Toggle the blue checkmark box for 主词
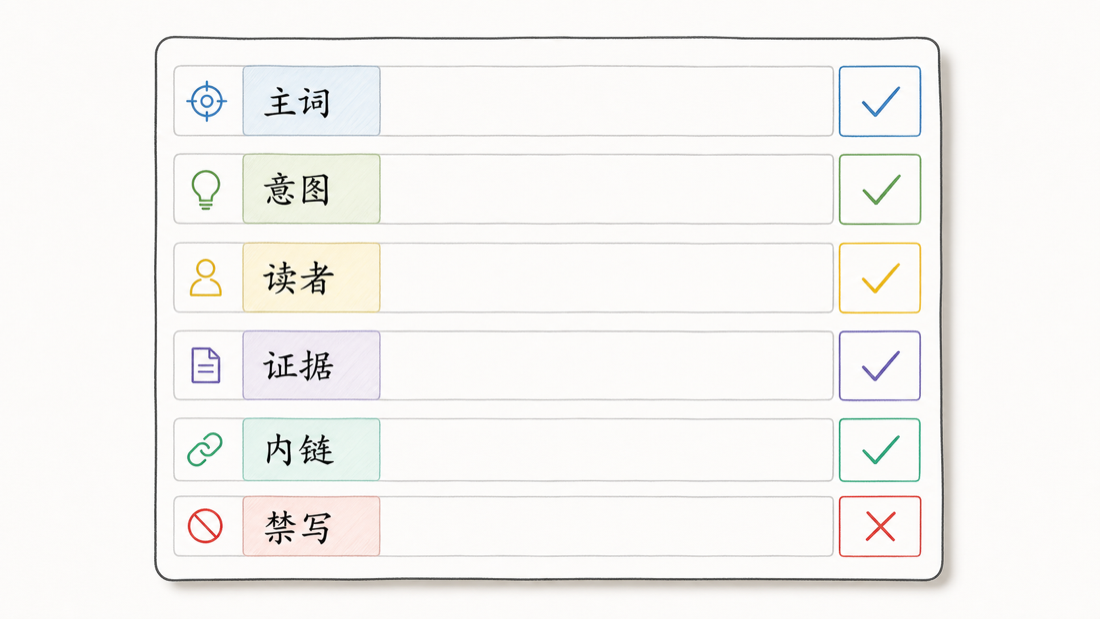The width and height of the screenshot is (1100, 619). 880,101
